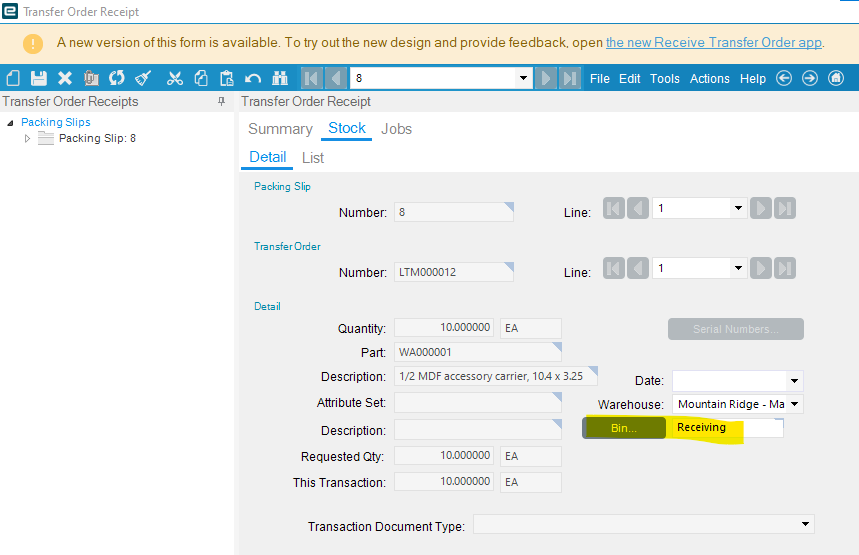Switch to the Summary tab
This screenshot has height=555, width=859.
pos(280,129)
